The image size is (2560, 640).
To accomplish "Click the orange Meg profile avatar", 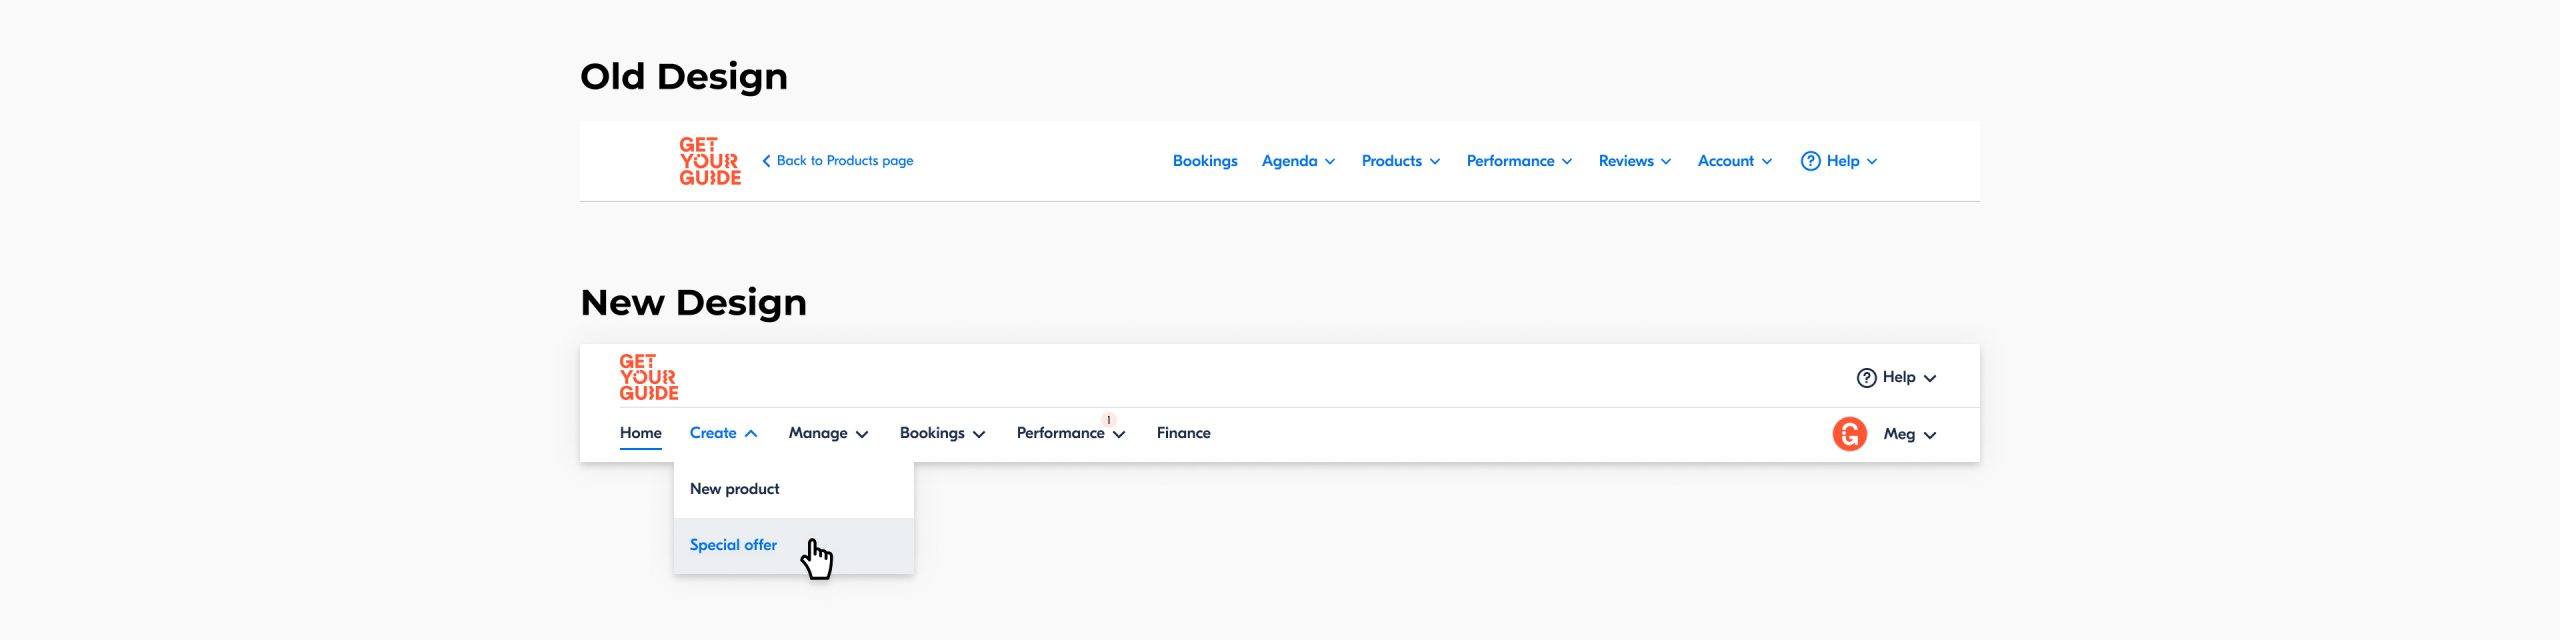I will point(1849,434).
